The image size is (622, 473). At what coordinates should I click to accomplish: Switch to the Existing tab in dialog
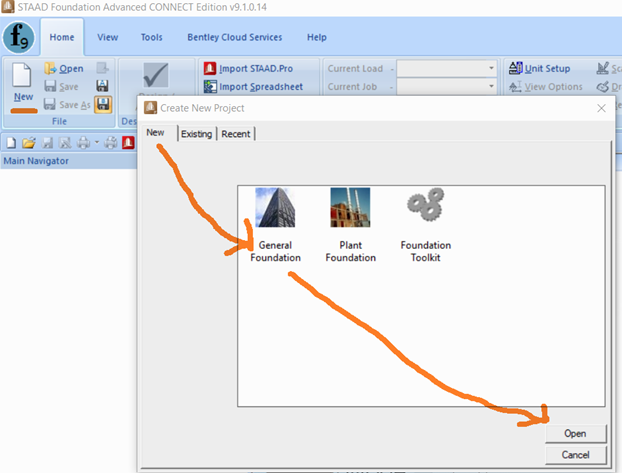click(x=196, y=134)
